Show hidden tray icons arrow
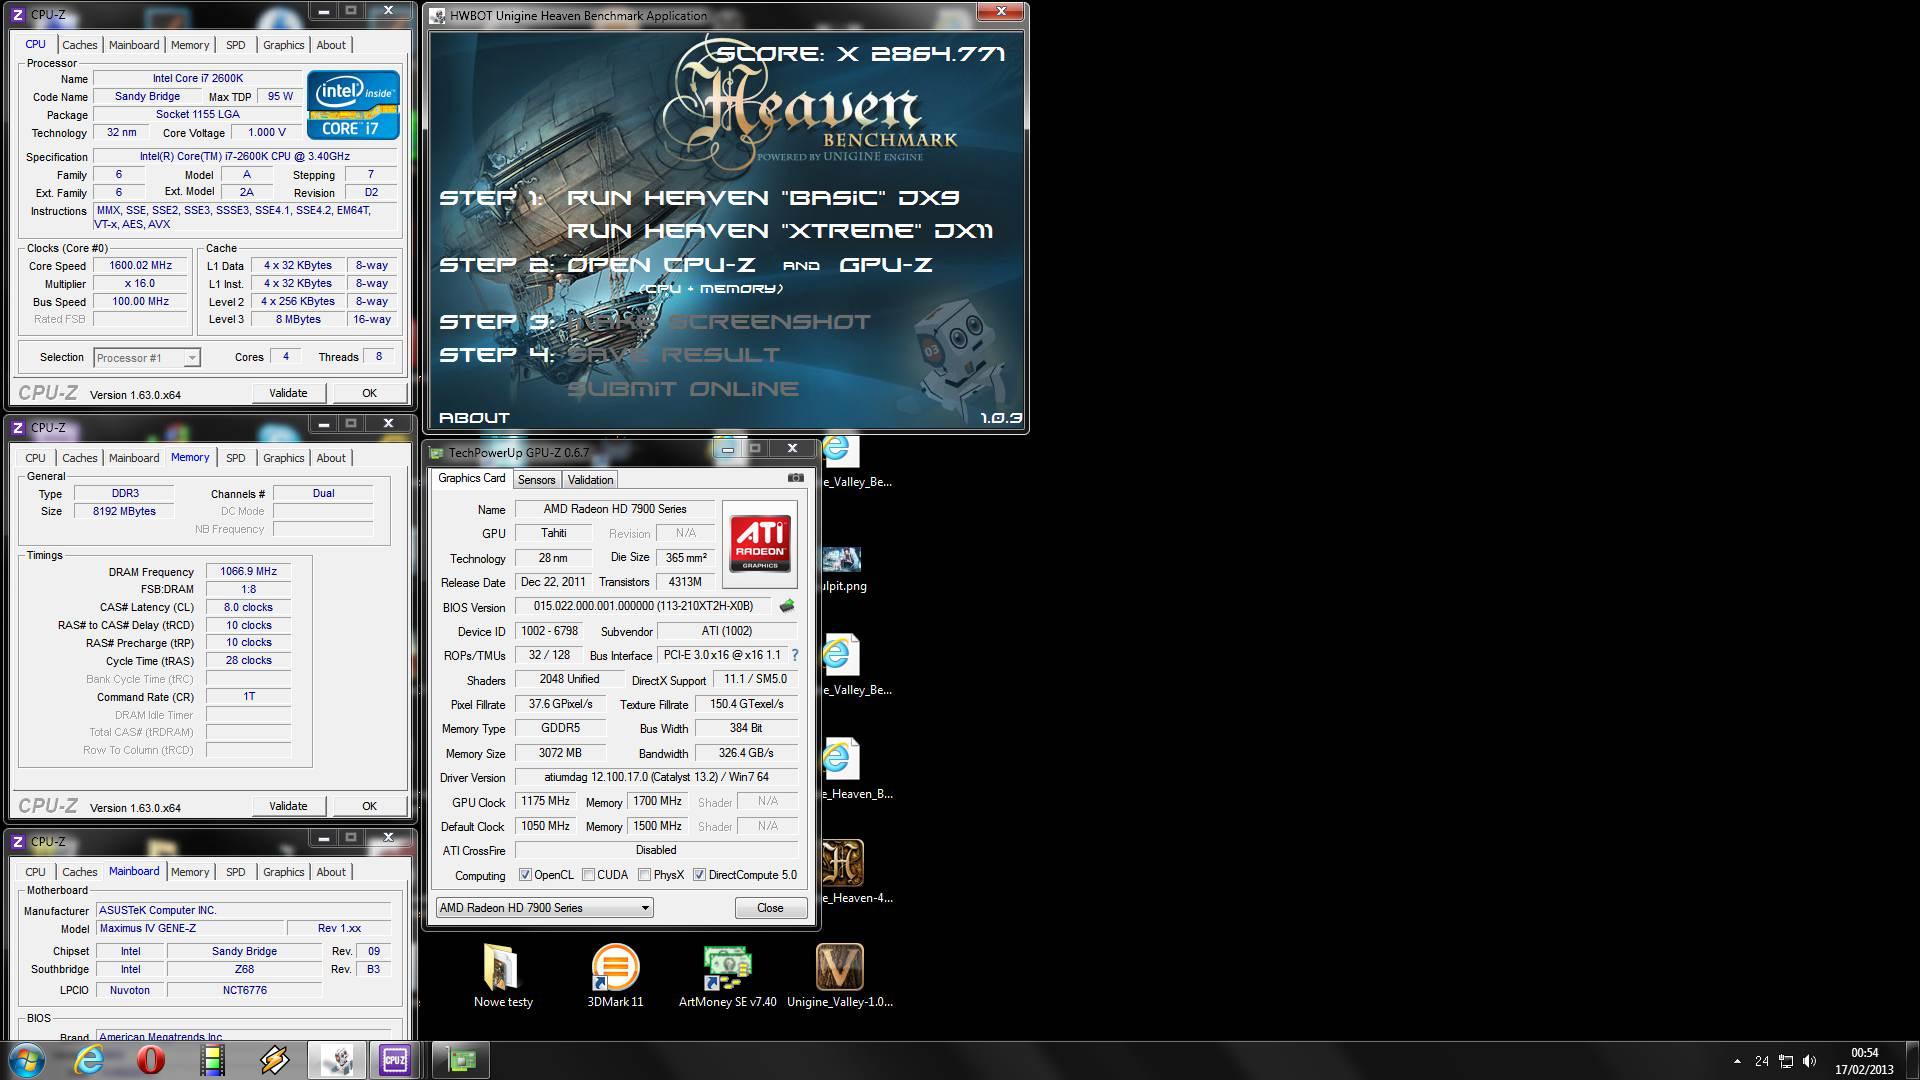The image size is (1920, 1080). 1737,1061
